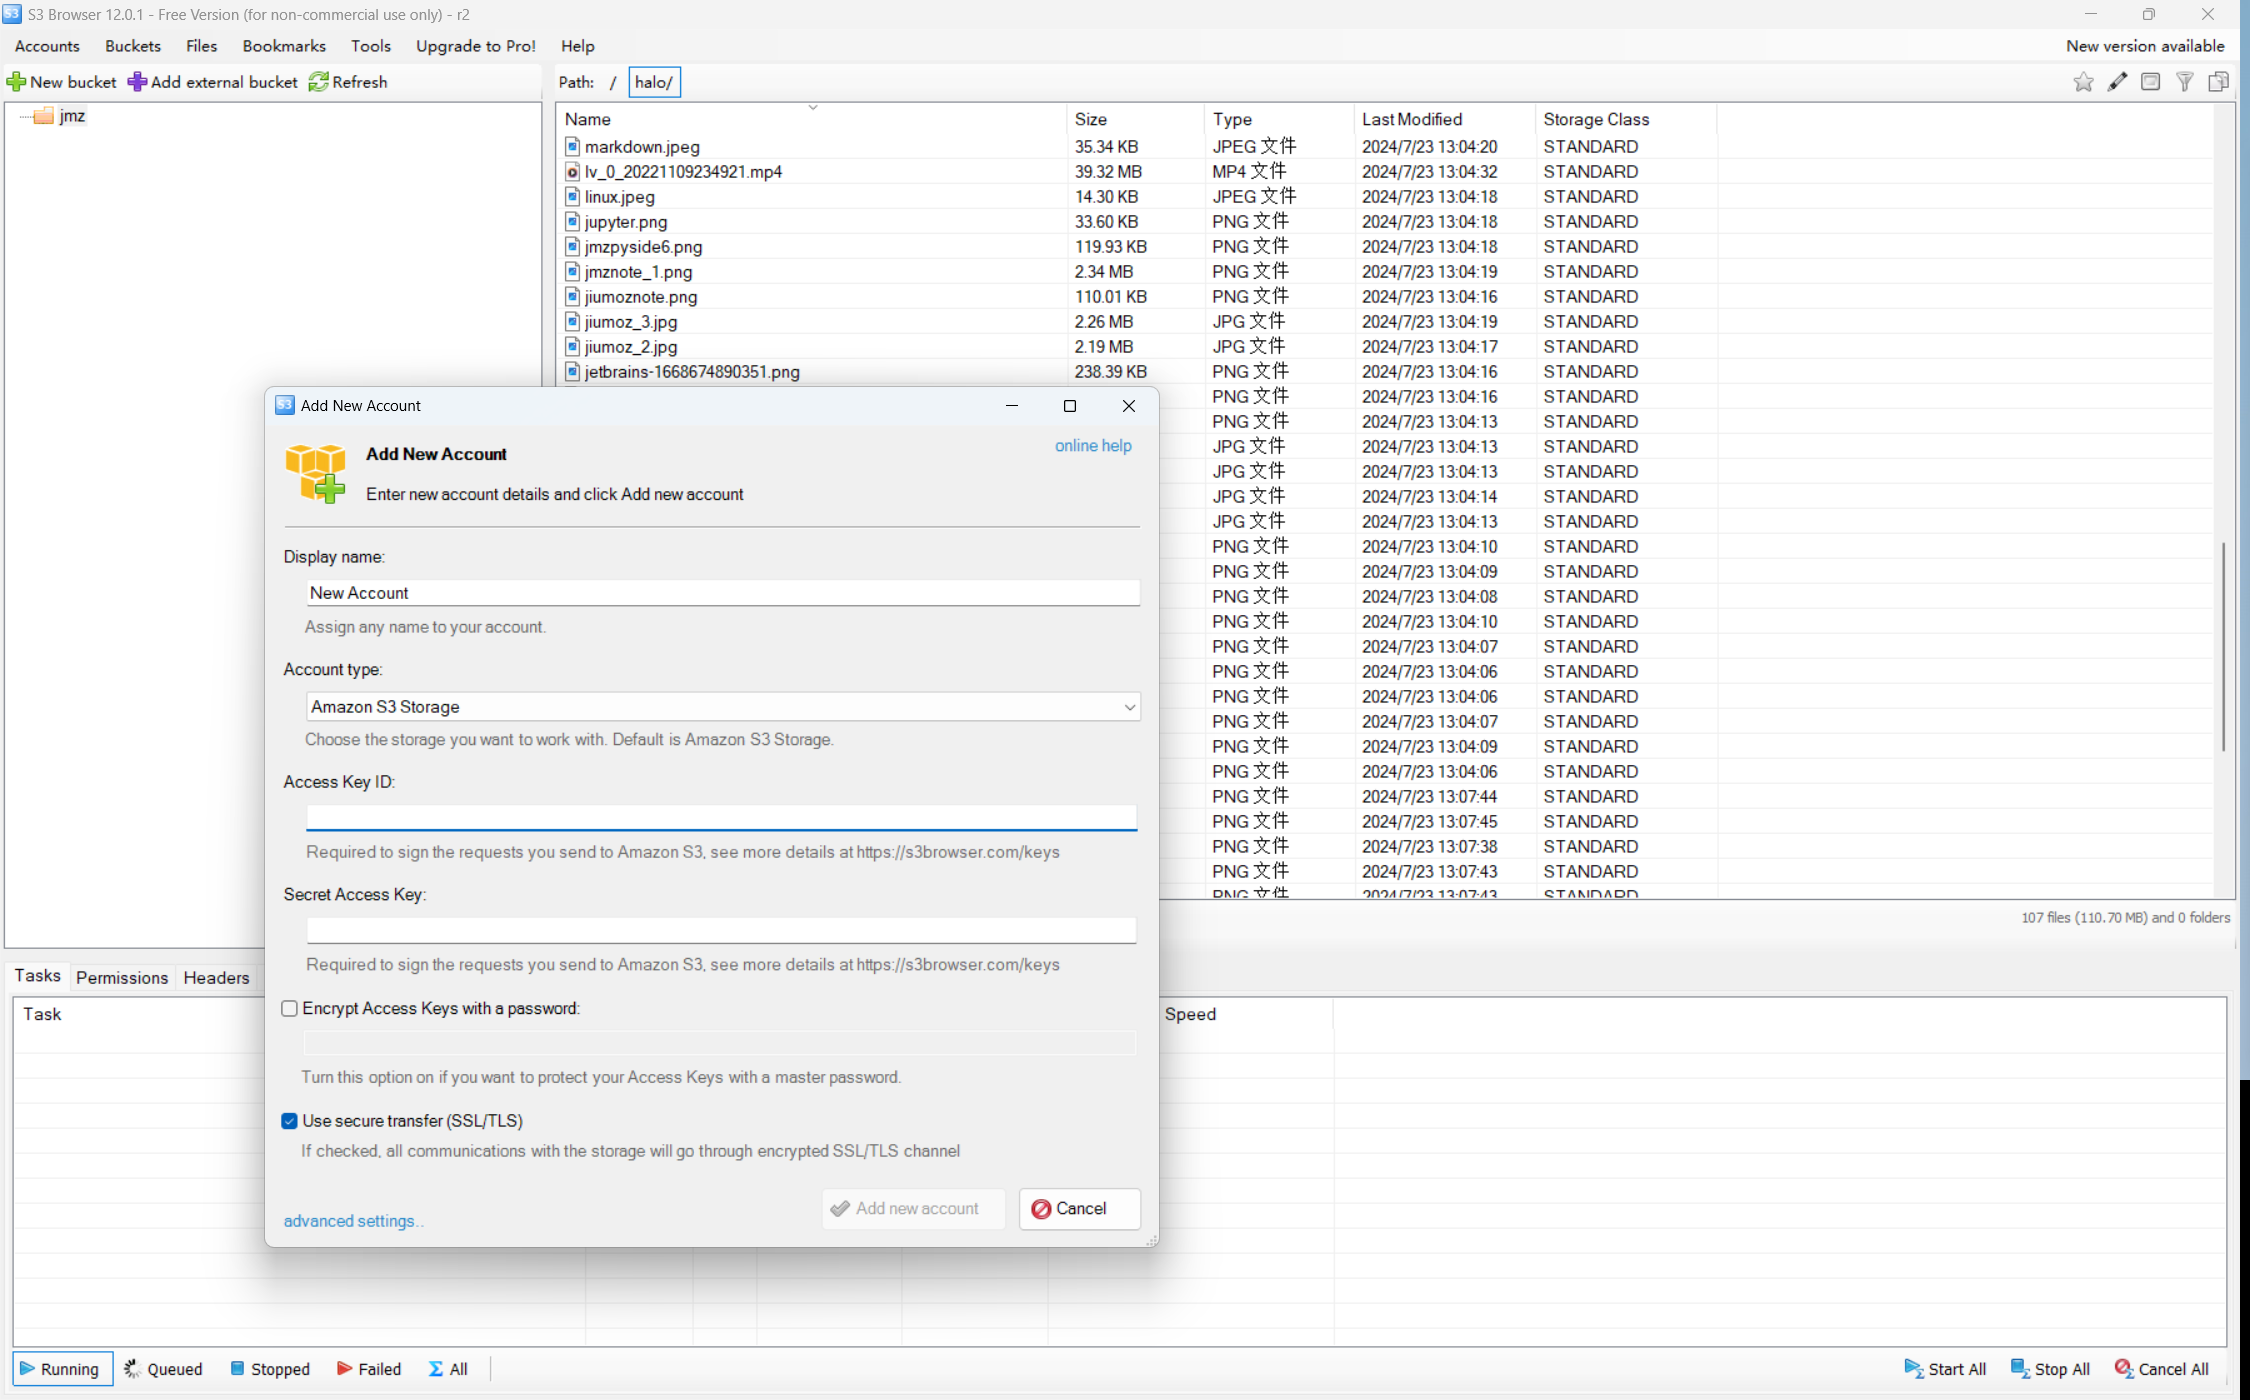Close the Add New Account dialog
The width and height of the screenshot is (2250, 1400).
pyautogui.click(x=1129, y=406)
